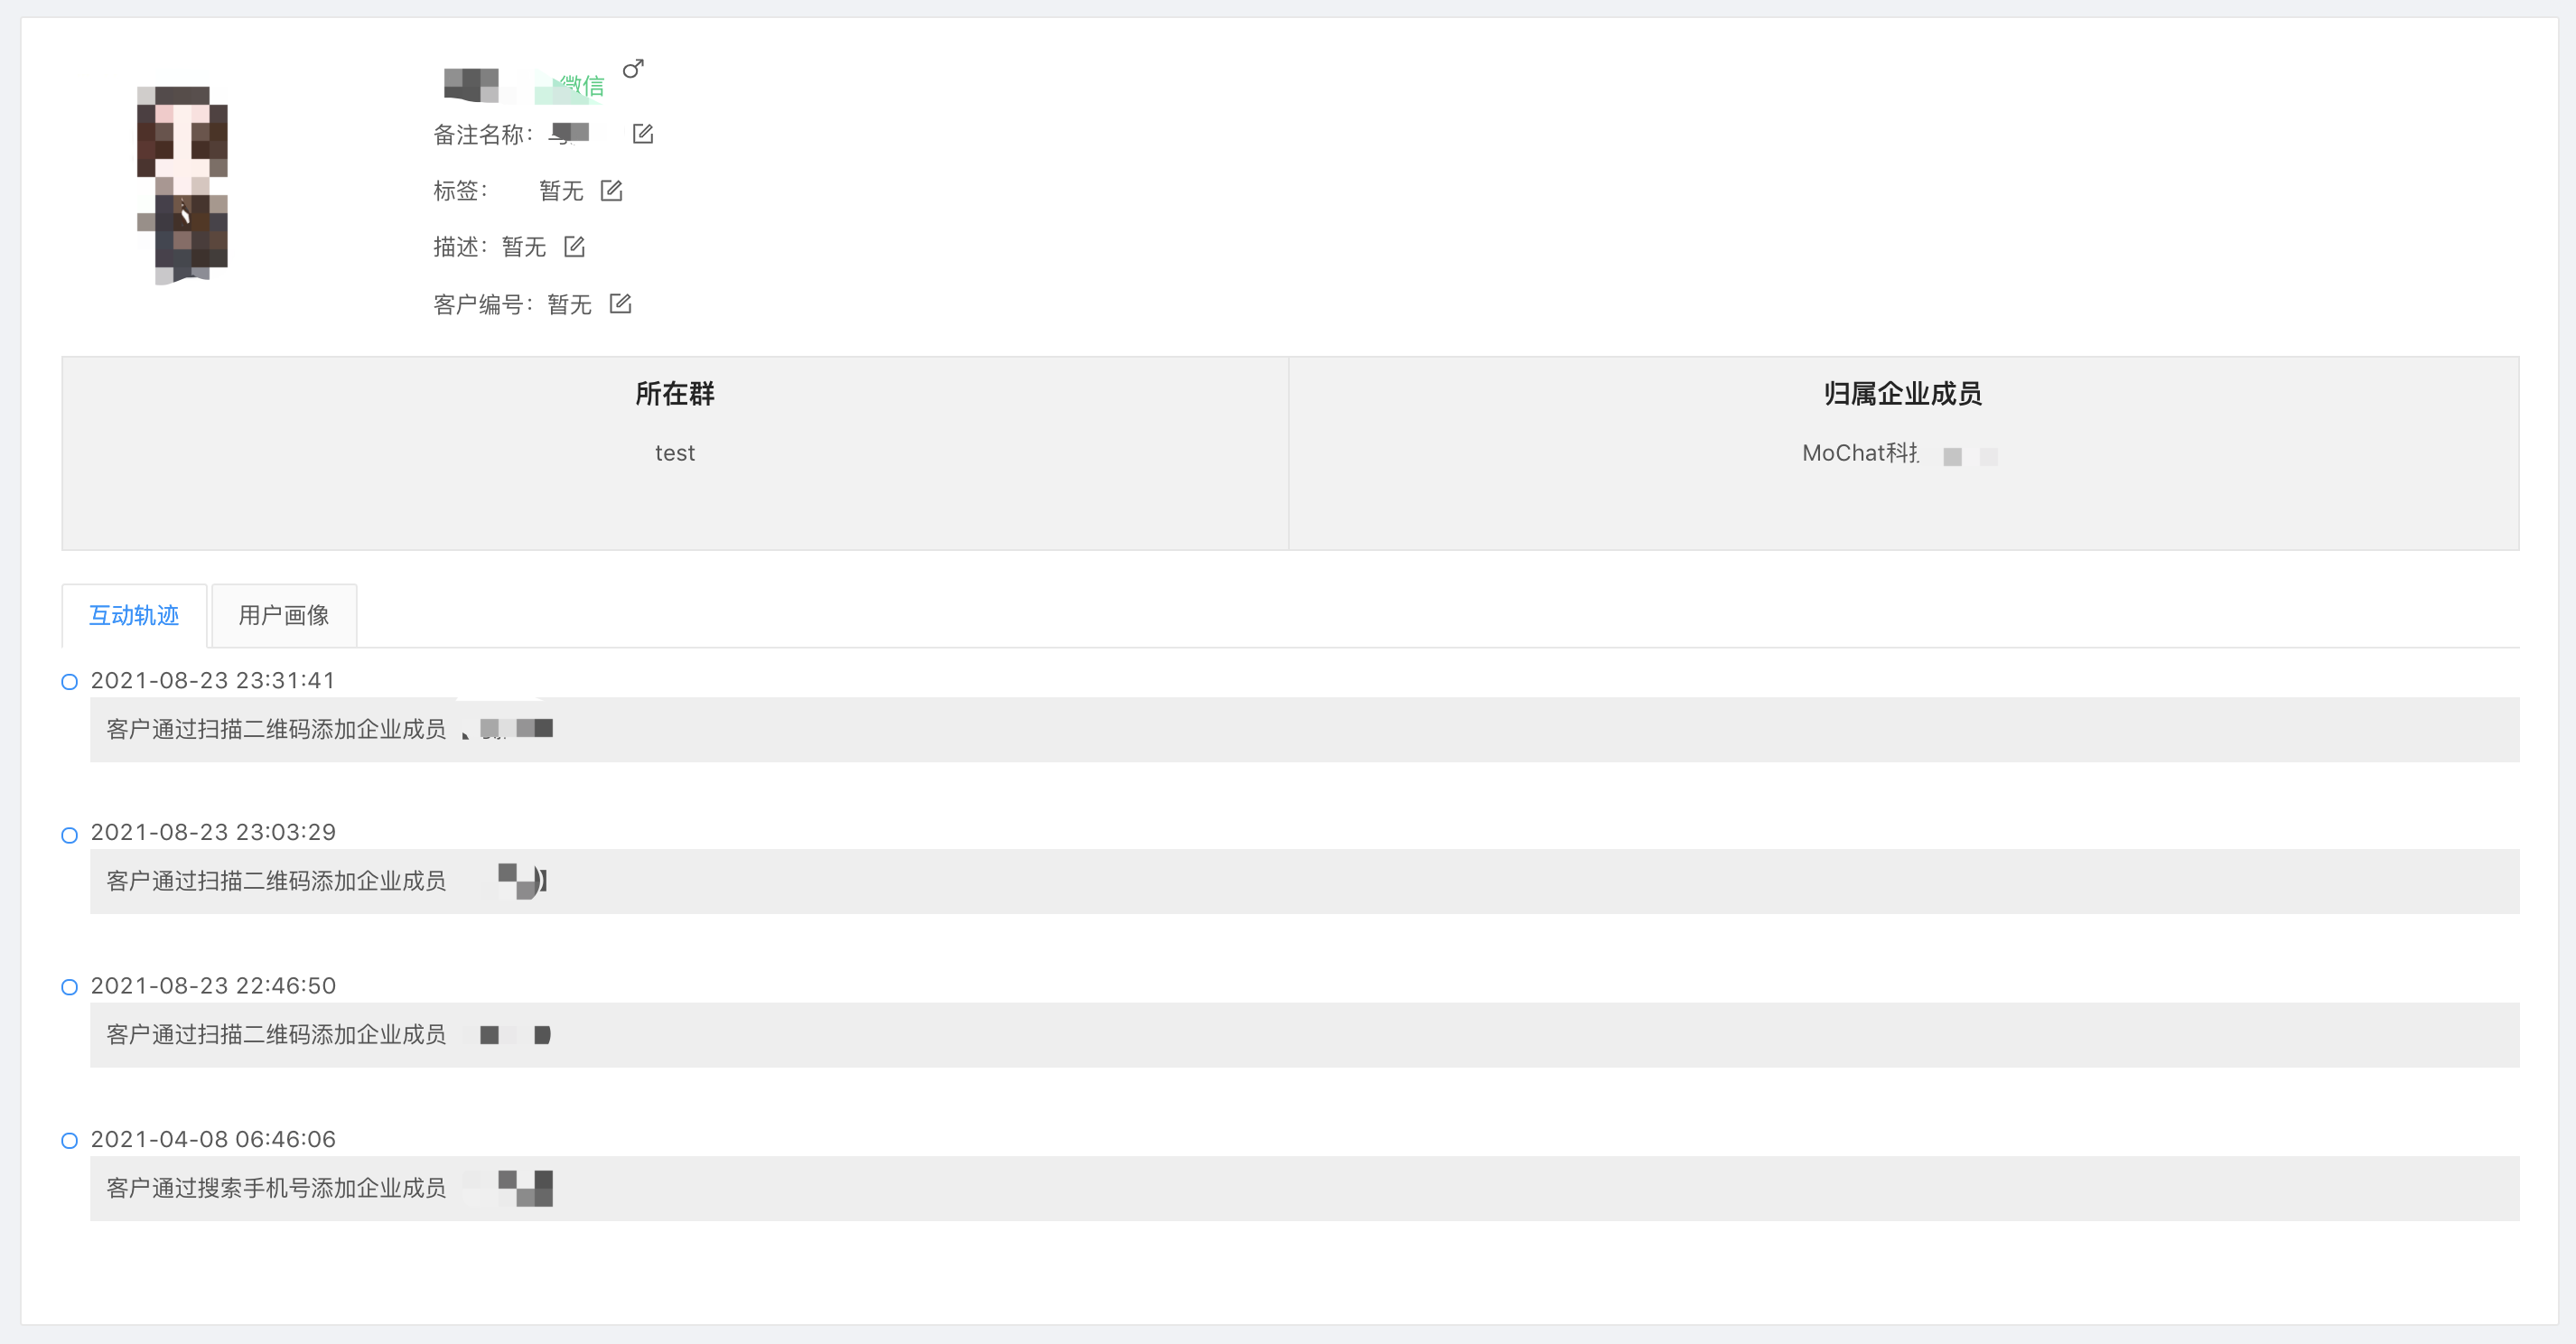
Task: Click timeline circle for 2021-08-23 23:03:29
Action: 69,835
